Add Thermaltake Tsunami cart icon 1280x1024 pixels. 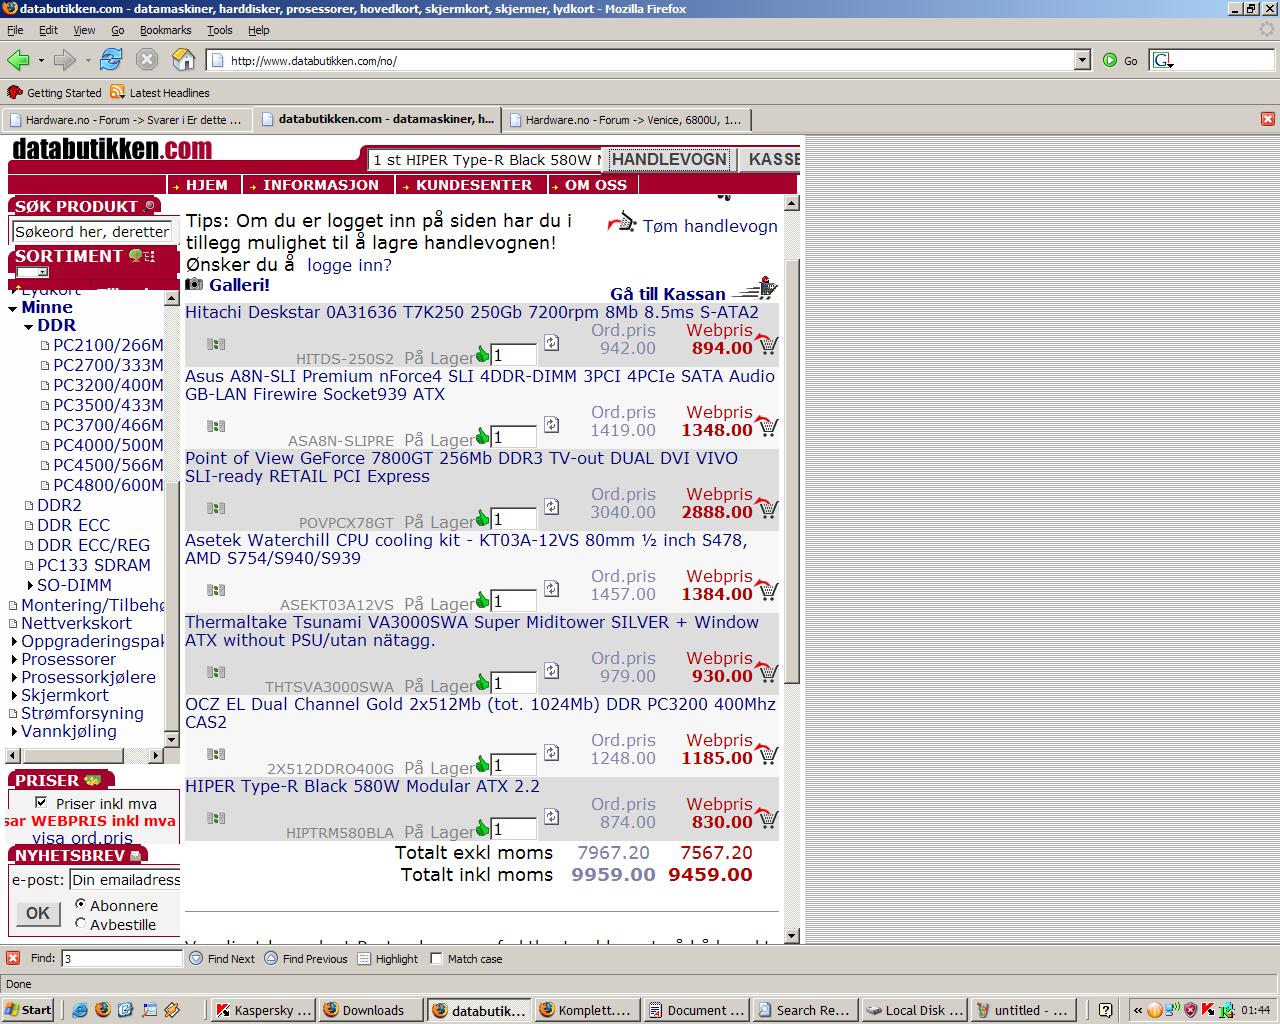[766, 673]
